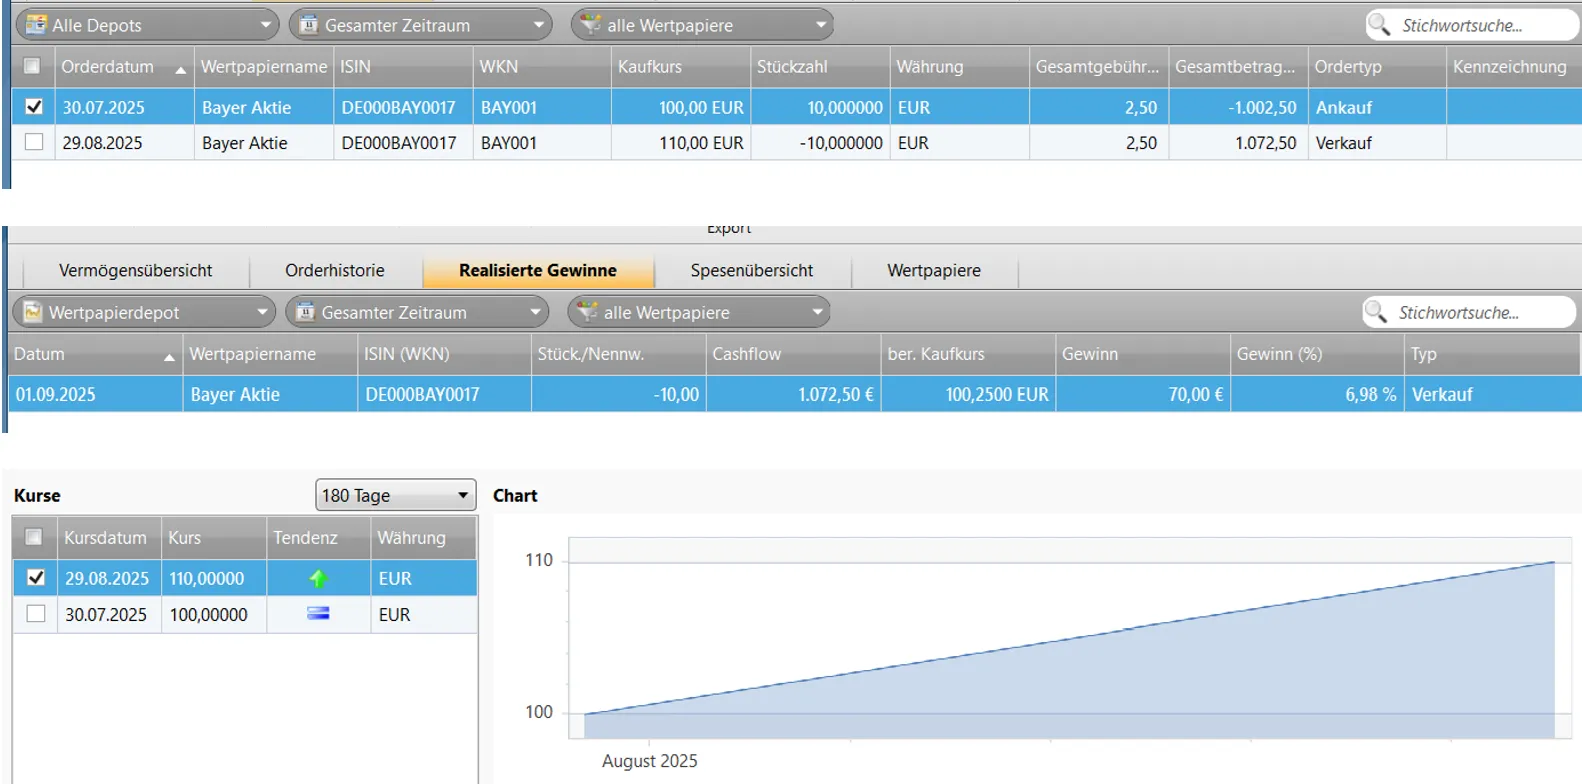Image resolution: width=1582 pixels, height=784 pixels.
Task: Click the 110 peak point on the chart line
Action: 1553,562
